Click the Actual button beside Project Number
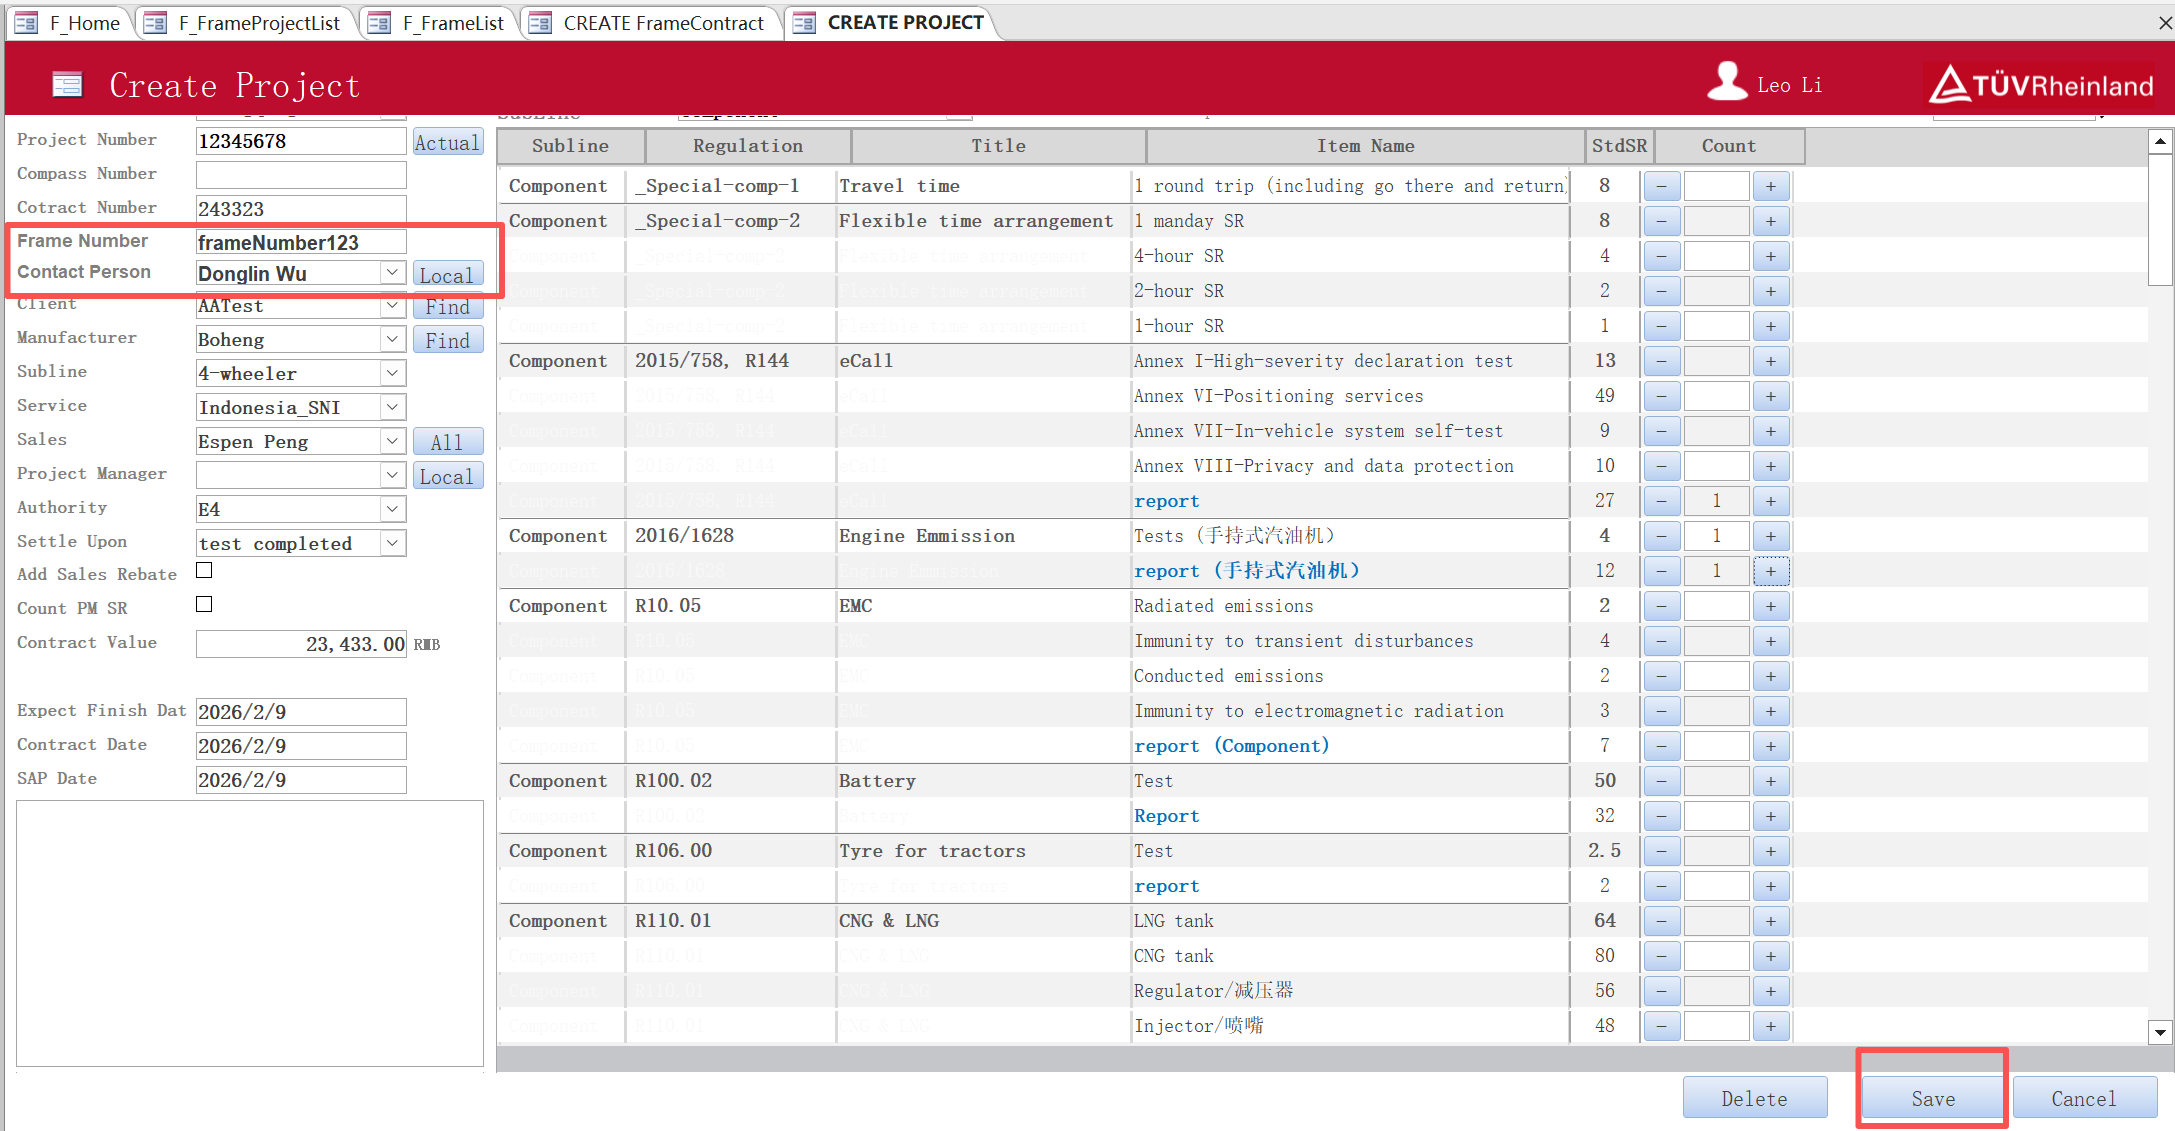The height and width of the screenshot is (1131, 2175). point(447,142)
